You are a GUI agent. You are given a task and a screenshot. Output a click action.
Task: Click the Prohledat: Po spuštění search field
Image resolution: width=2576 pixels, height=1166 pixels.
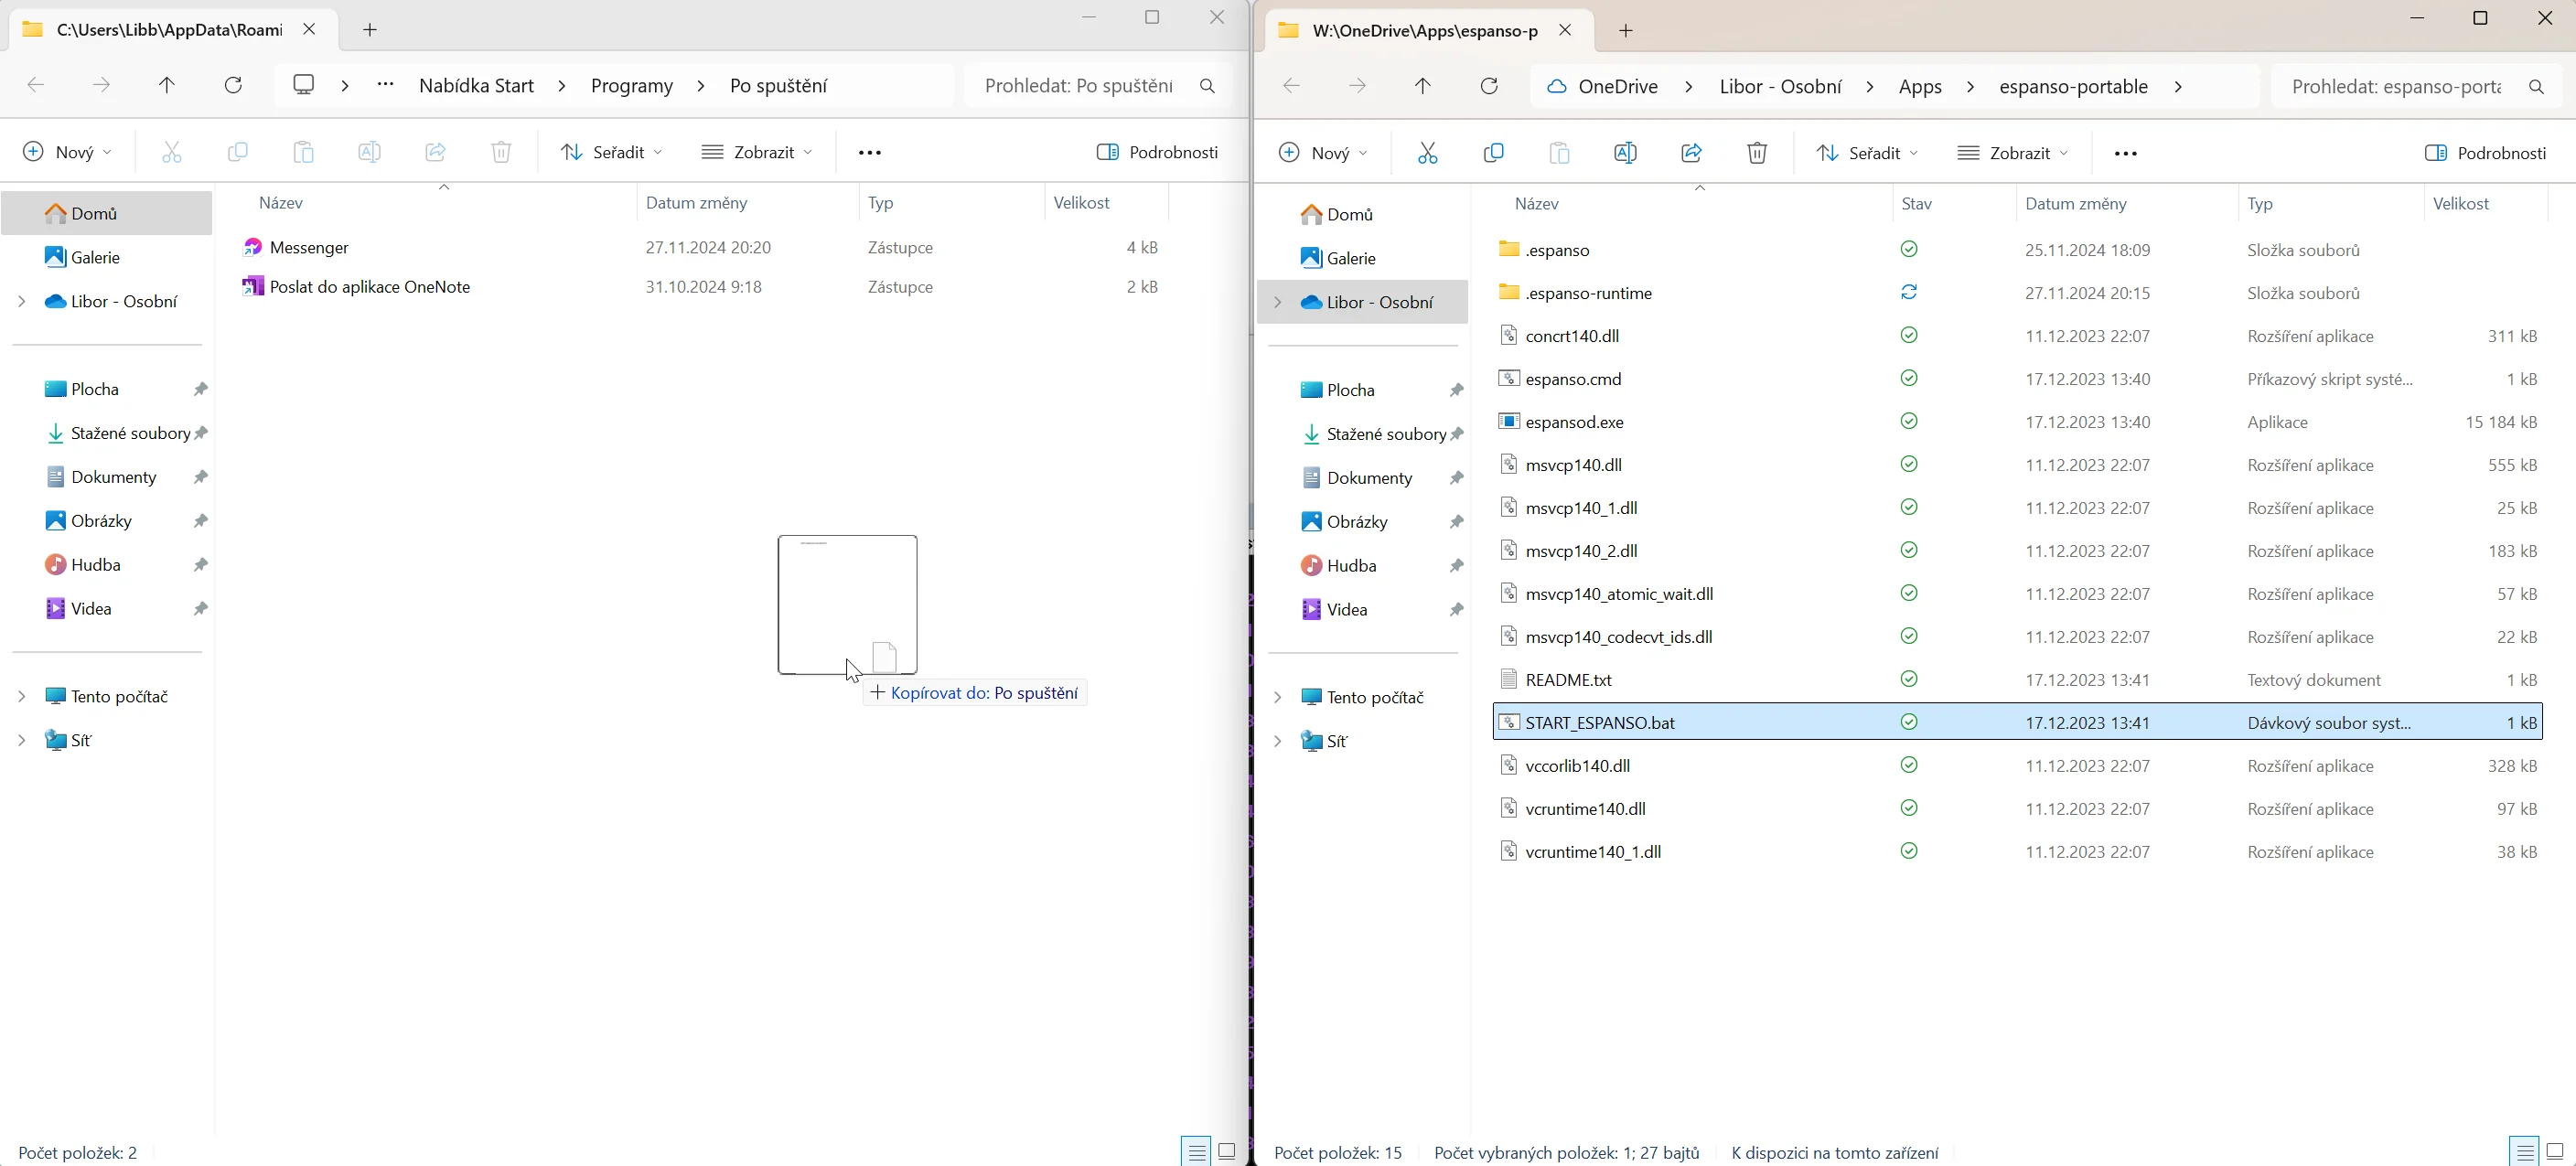1078,85
